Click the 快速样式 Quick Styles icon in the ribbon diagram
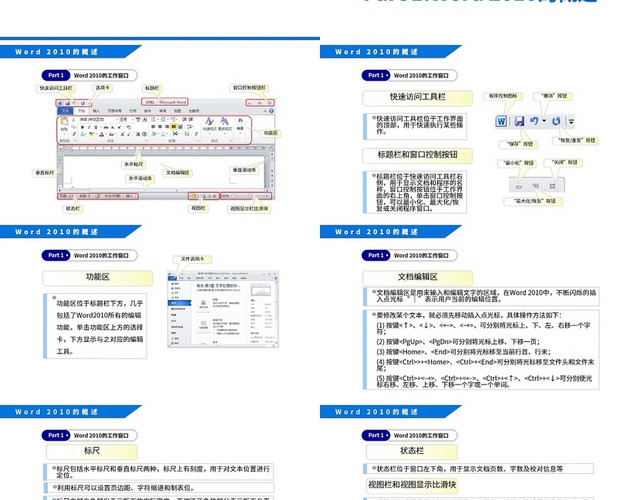This screenshot has height=500, width=640. click(209, 121)
